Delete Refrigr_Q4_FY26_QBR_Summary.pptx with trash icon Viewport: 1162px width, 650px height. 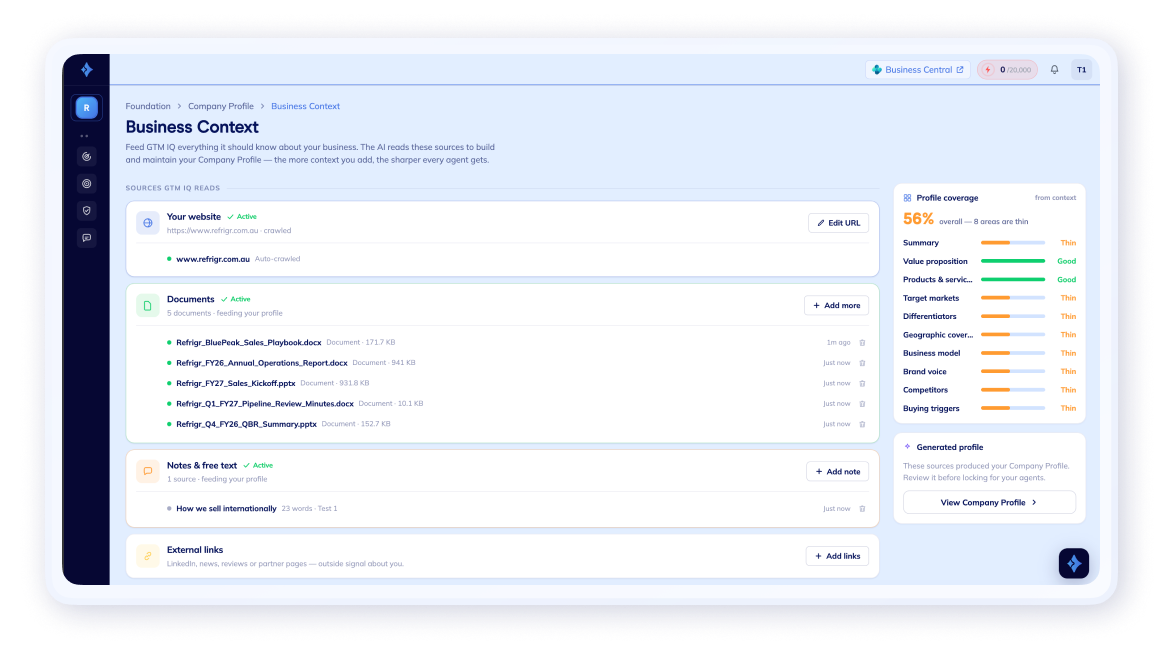click(x=862, y=424)
